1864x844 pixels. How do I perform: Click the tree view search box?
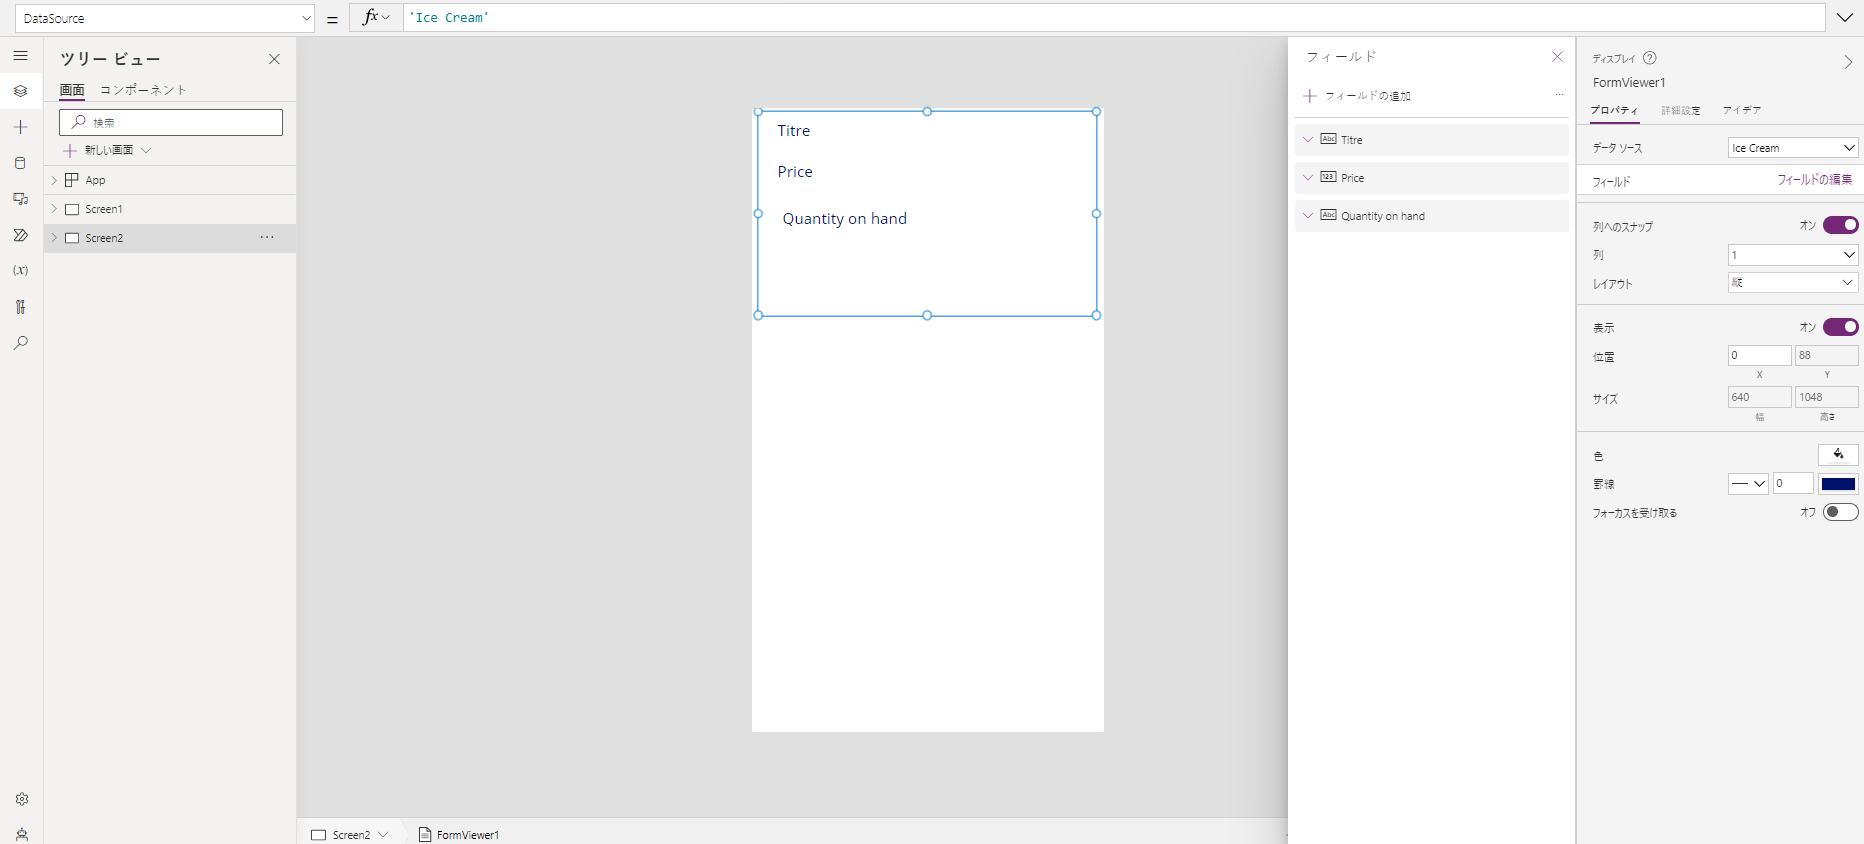pos(171,122)
